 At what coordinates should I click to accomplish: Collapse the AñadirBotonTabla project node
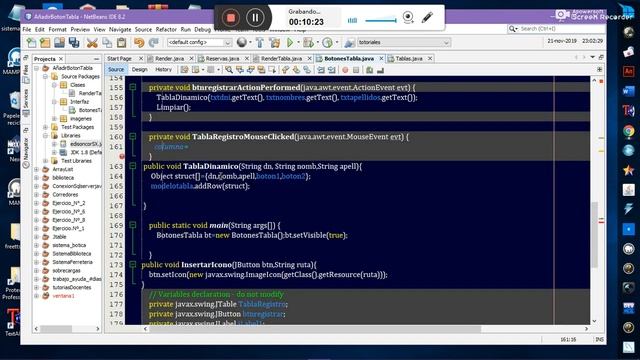(x=37, y=68)
